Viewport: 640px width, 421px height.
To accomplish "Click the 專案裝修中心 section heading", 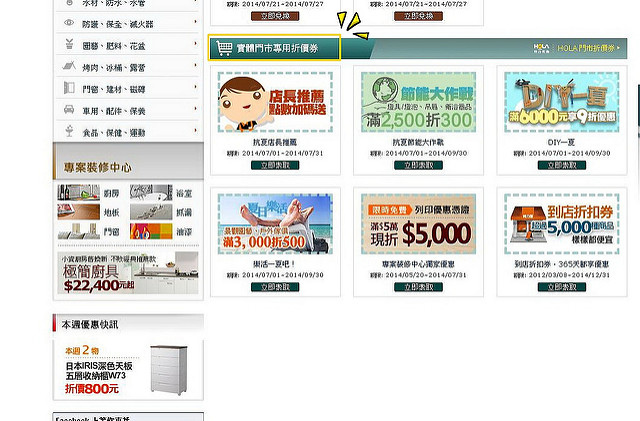I will (x=97, y=167).
